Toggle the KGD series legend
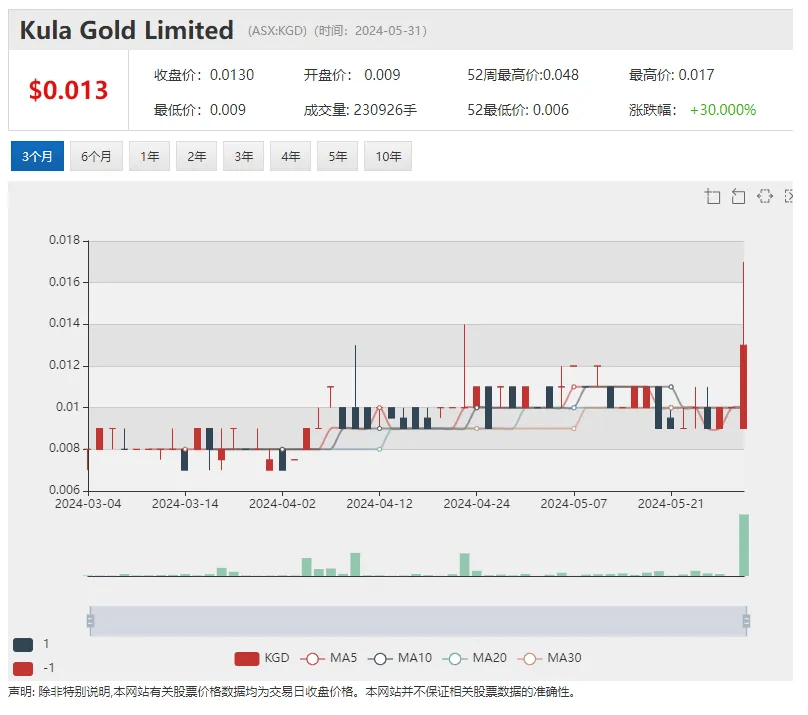 tap(262, 658)
